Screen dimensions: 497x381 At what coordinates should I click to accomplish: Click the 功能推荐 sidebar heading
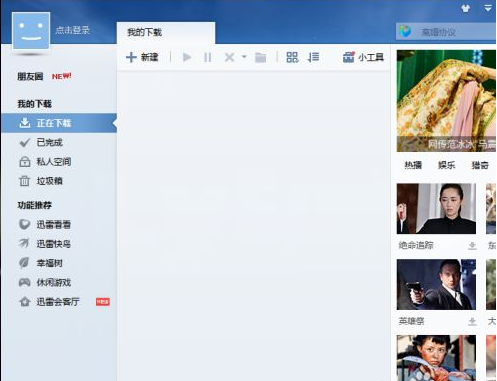point(34,205)
